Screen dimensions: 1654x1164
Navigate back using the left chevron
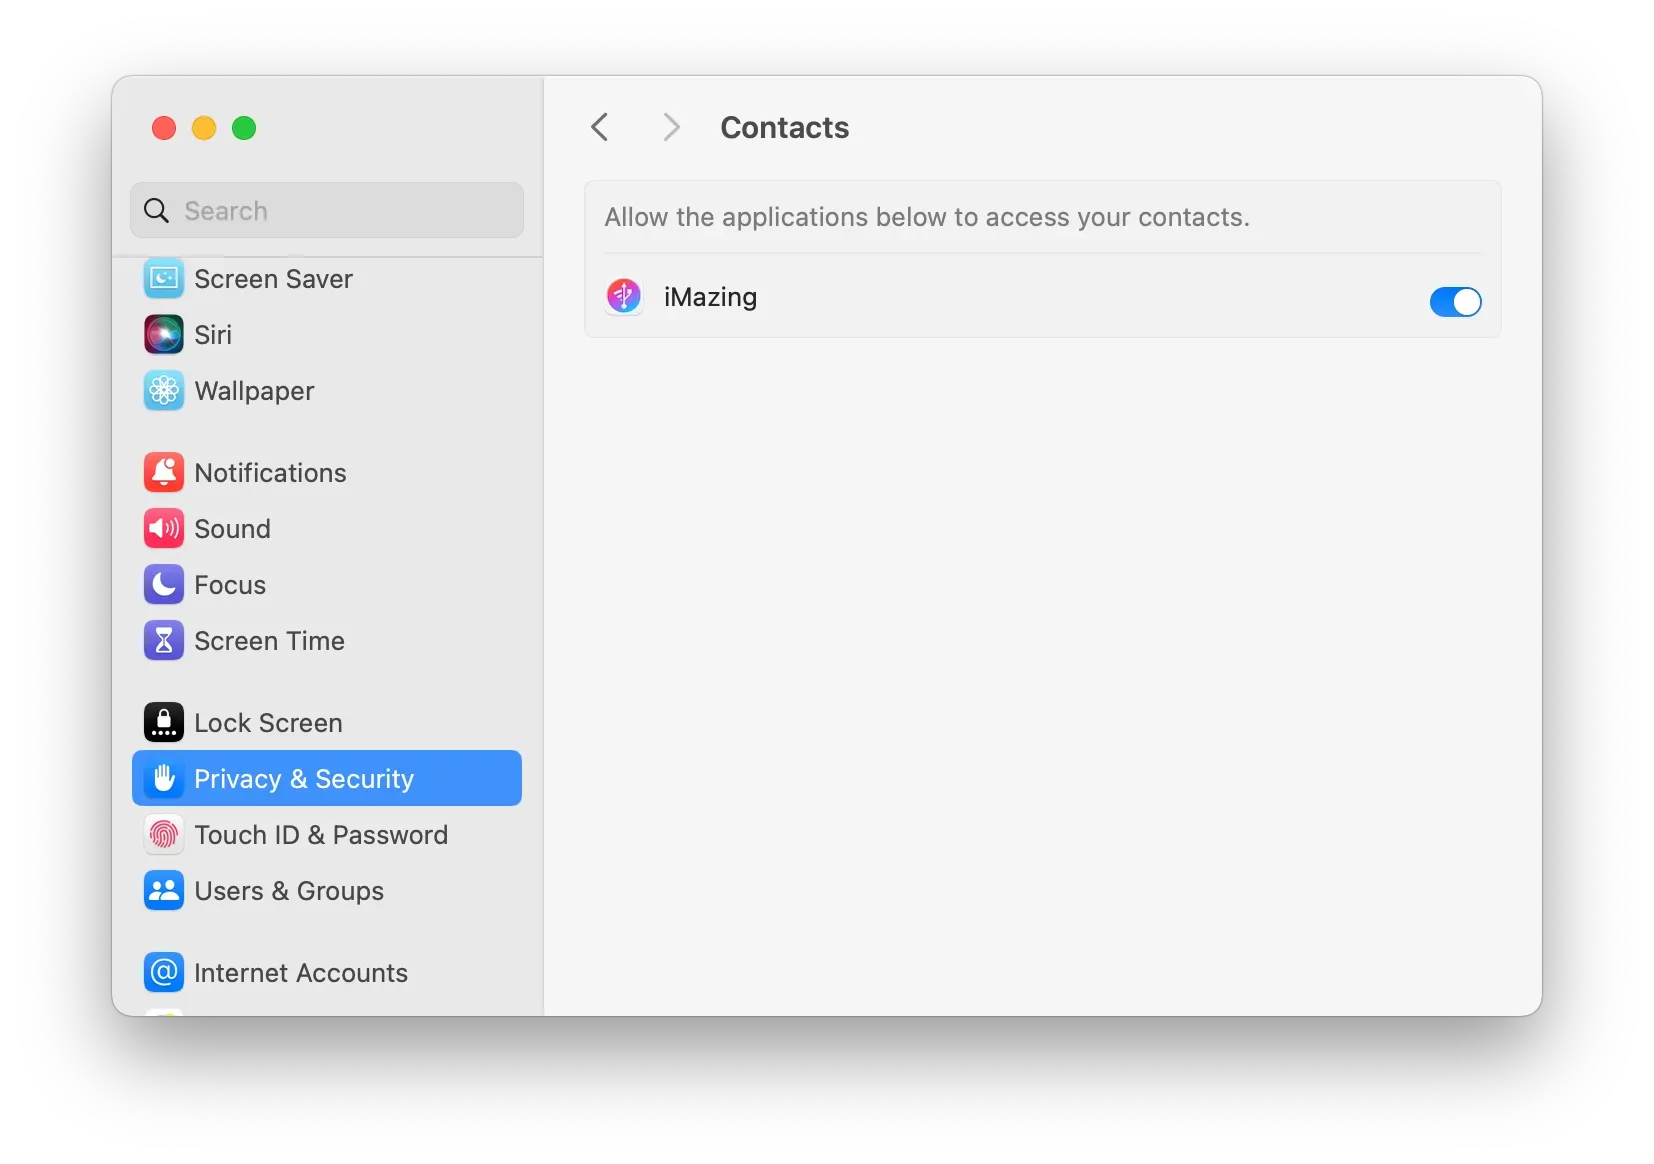(x=599, y=127)
